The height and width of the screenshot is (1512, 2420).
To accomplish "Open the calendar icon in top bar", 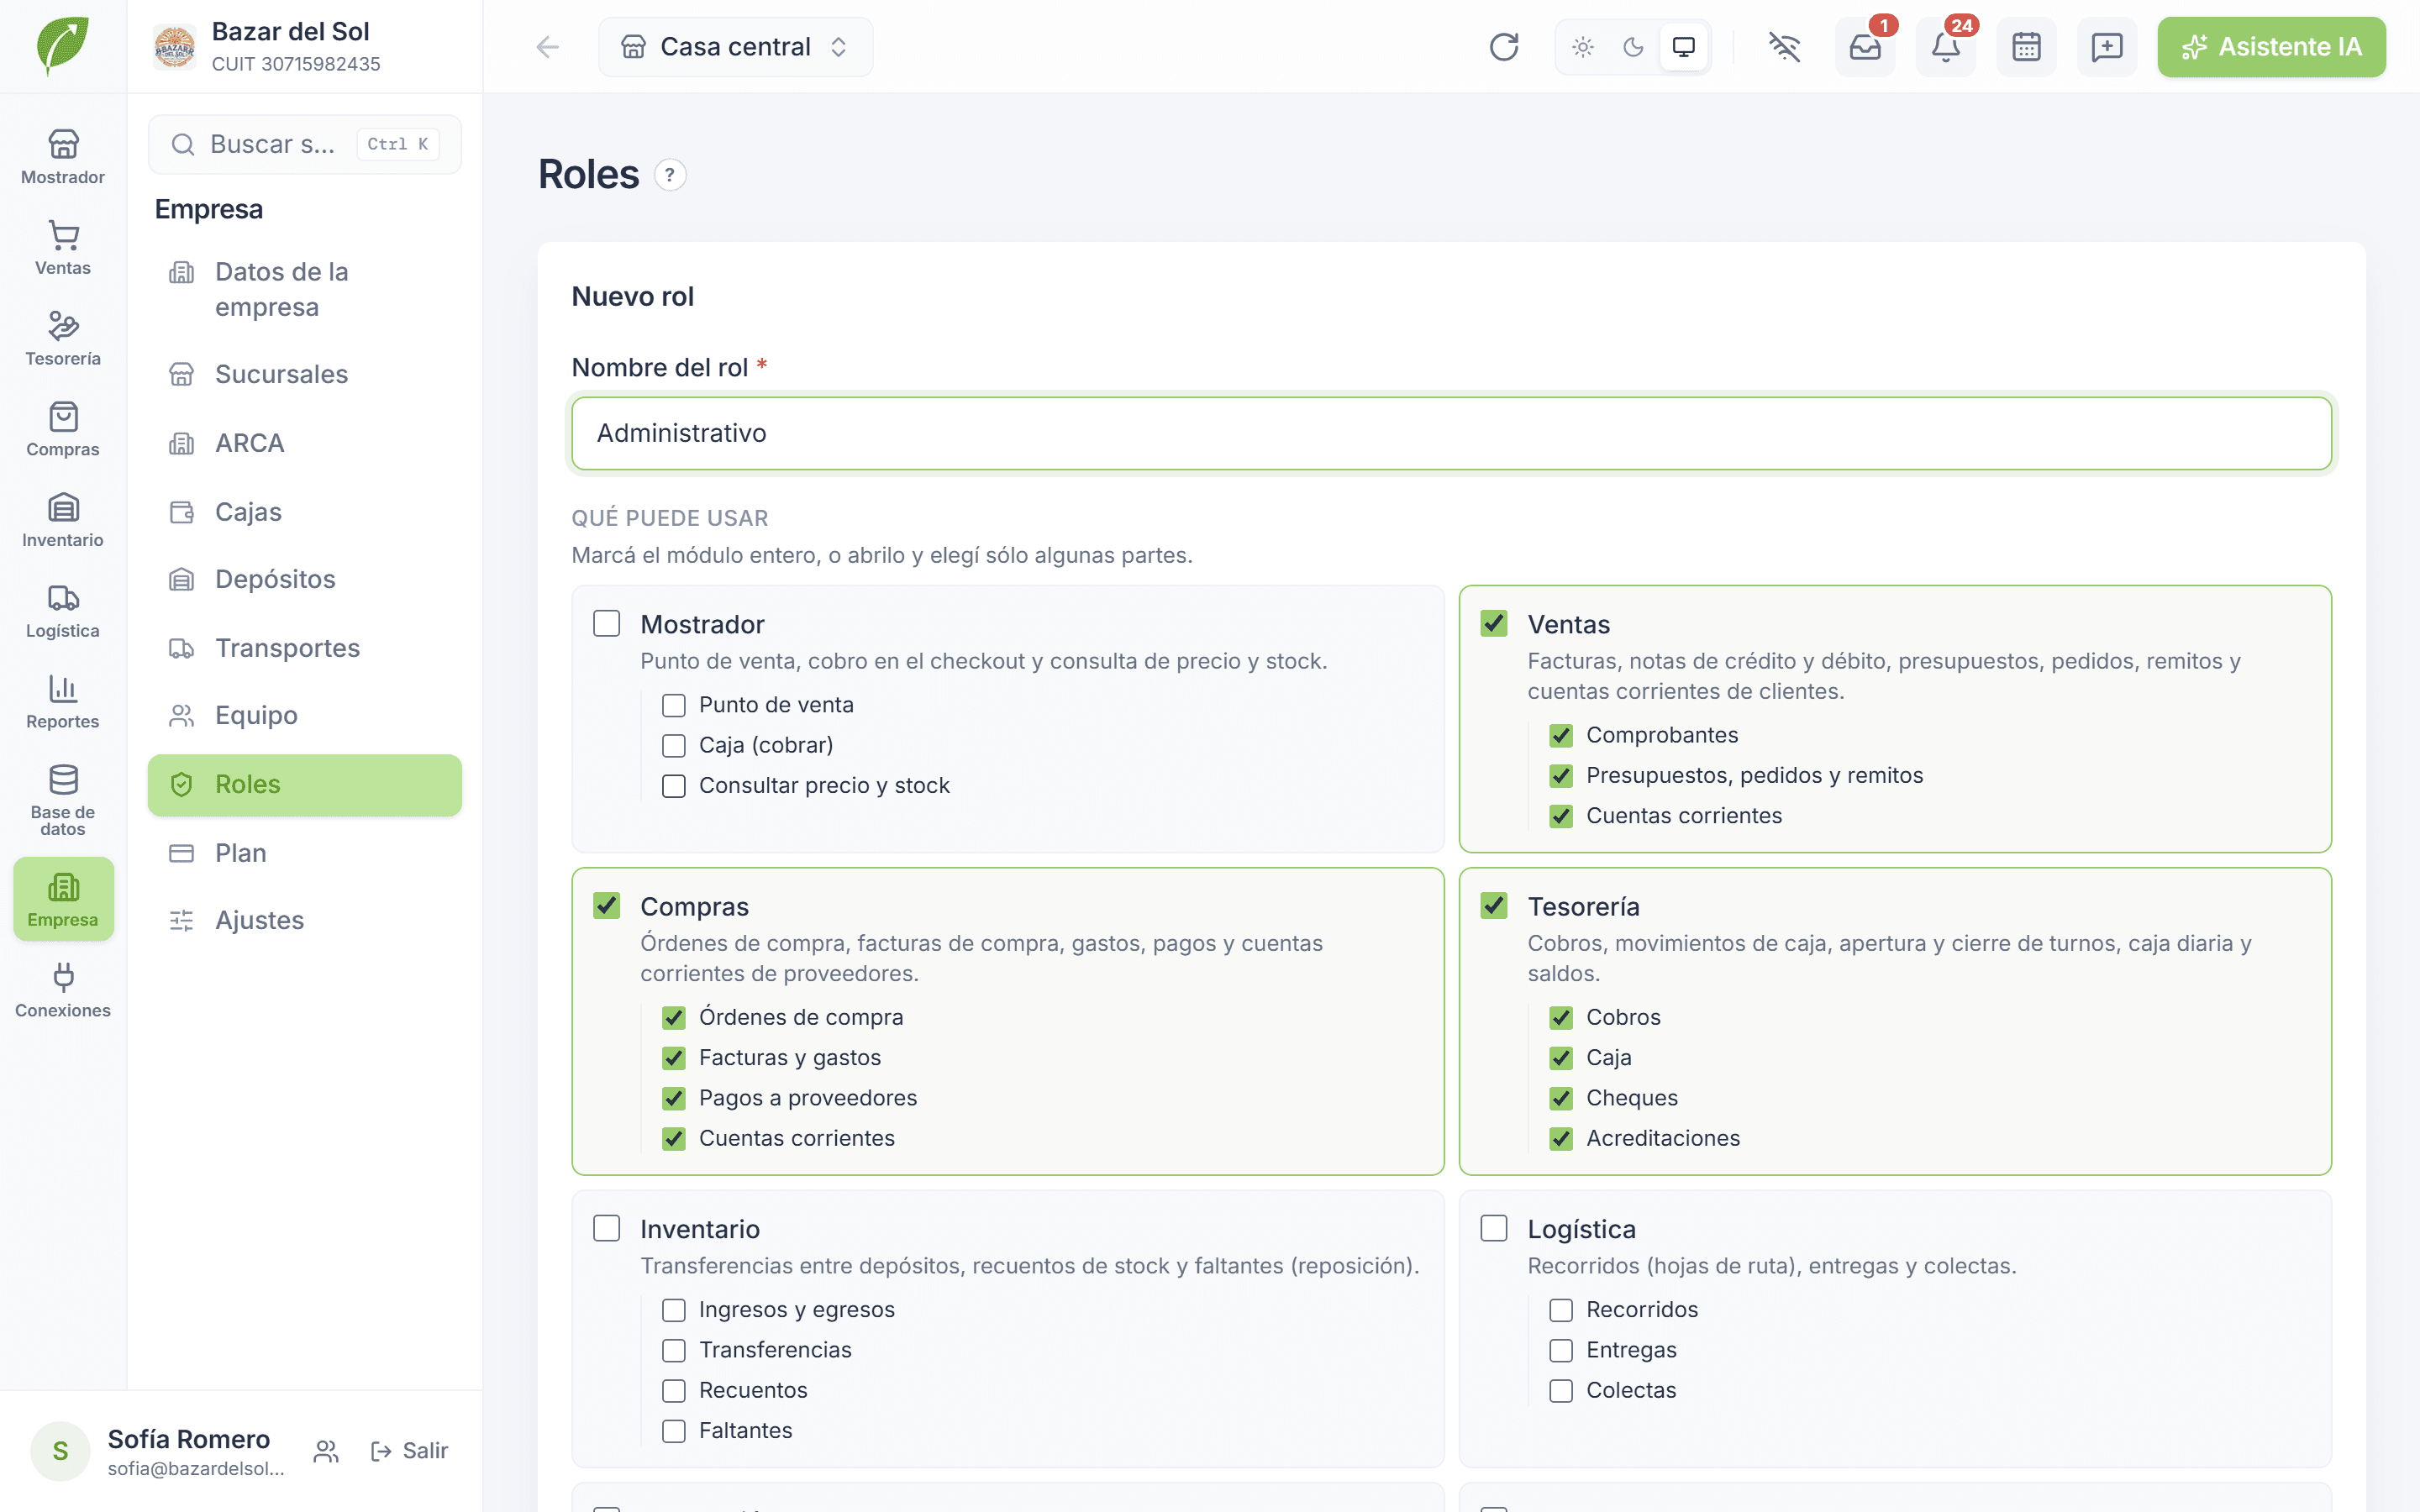I will [2027, 47].
